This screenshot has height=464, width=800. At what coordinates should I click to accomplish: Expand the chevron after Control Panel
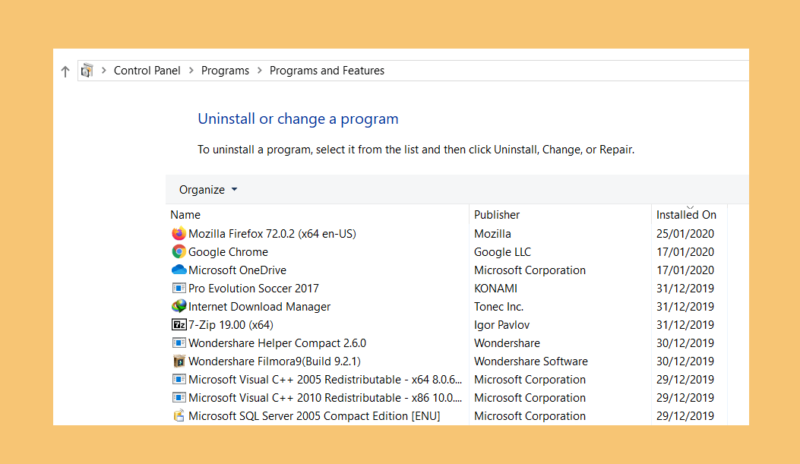(191, 70)
